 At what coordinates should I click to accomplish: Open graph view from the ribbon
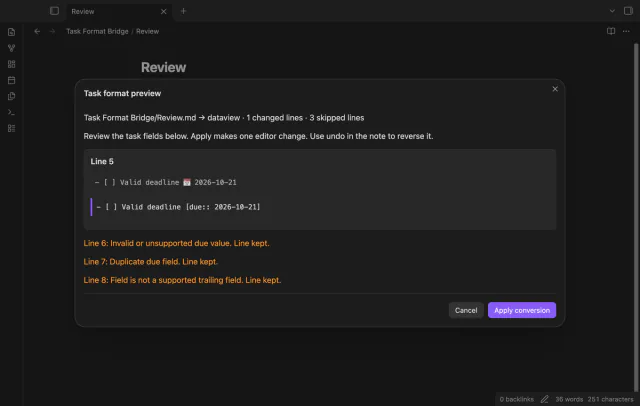click(x=11, y=48)
